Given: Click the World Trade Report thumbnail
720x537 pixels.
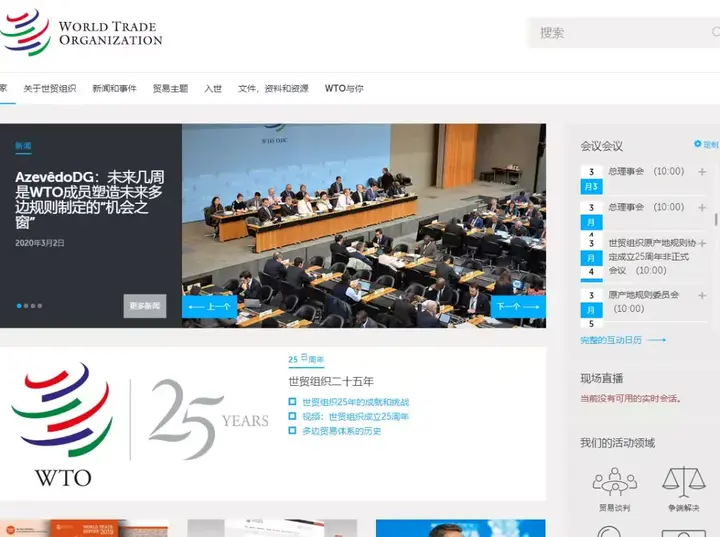Looking at the screenshot, I should point(84,528).
